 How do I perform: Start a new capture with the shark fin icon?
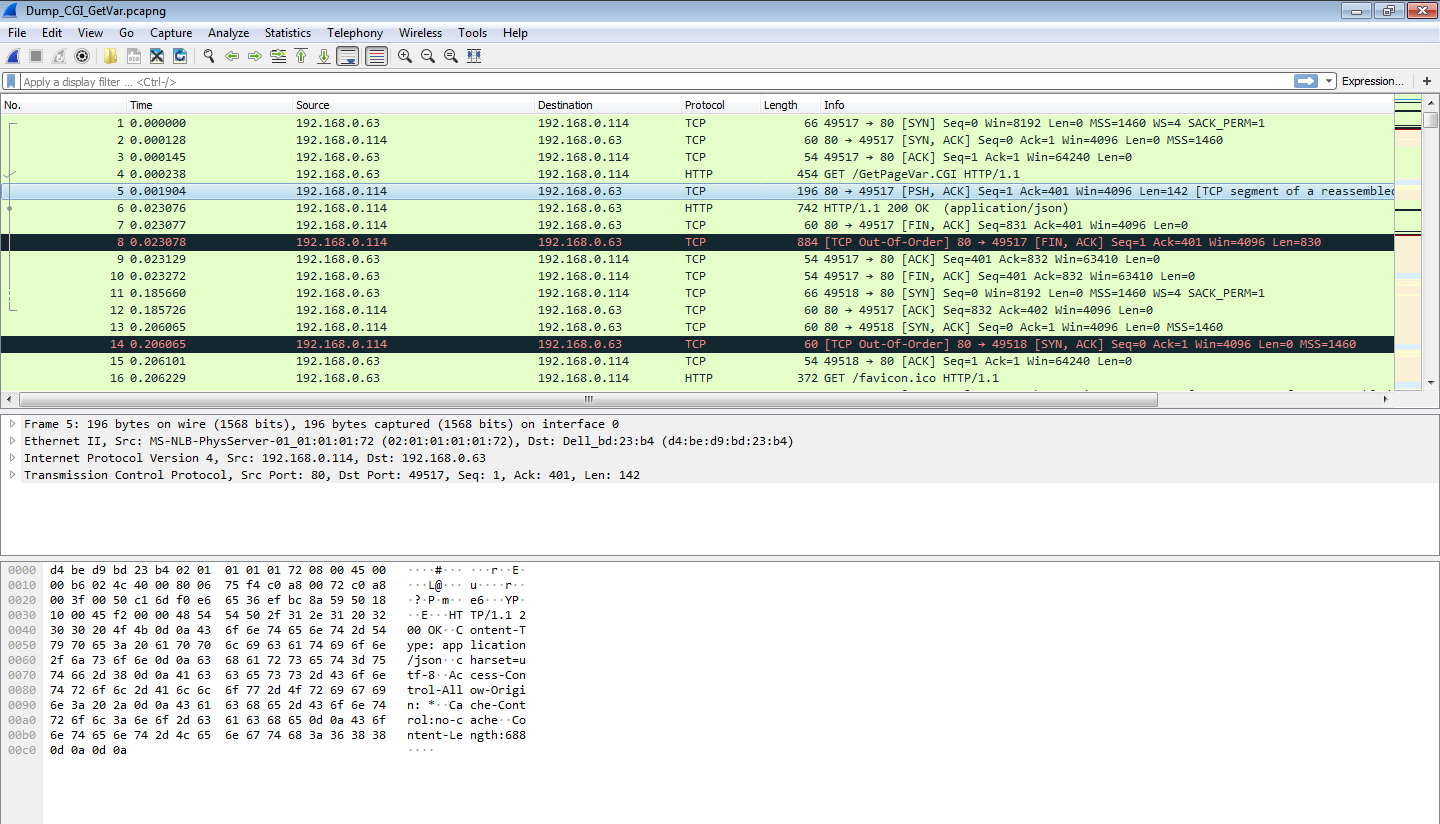pyautogui.click(x=14, y=56)
